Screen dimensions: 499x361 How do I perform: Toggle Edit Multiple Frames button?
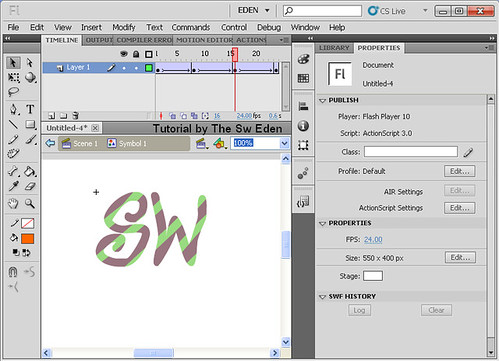pyautogui.click(x=194, y=116)
